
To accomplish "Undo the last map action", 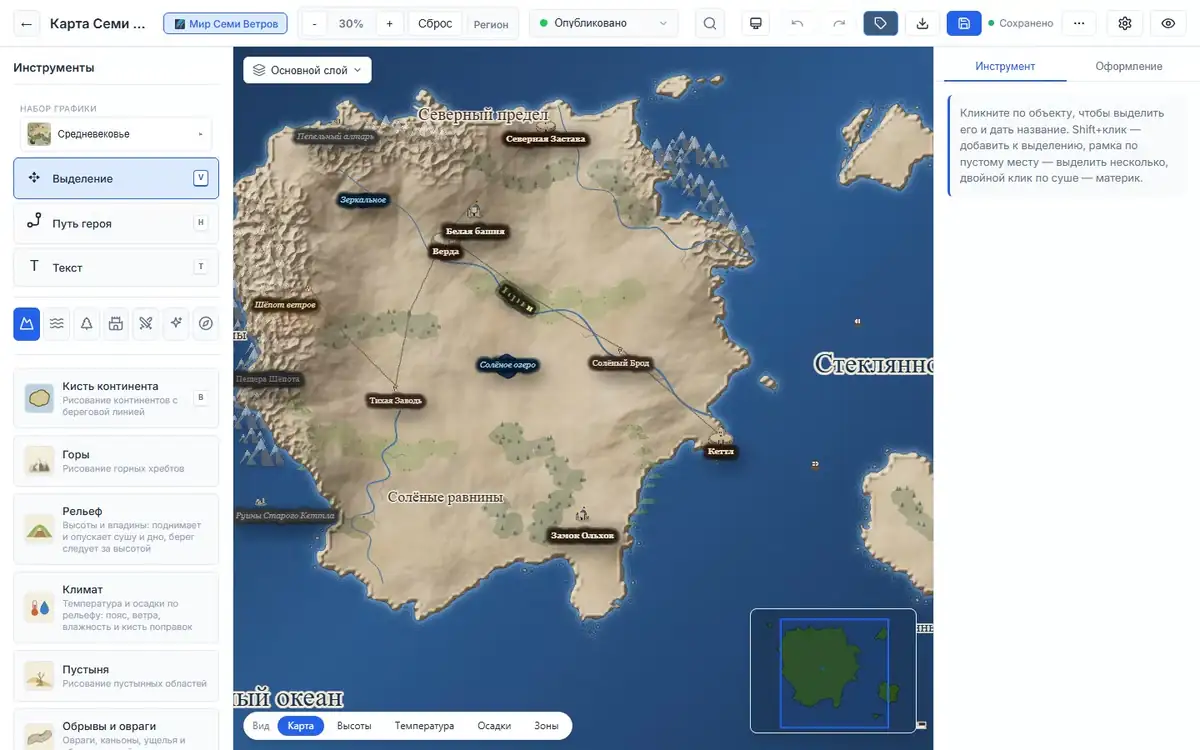I will coord(797,23).
